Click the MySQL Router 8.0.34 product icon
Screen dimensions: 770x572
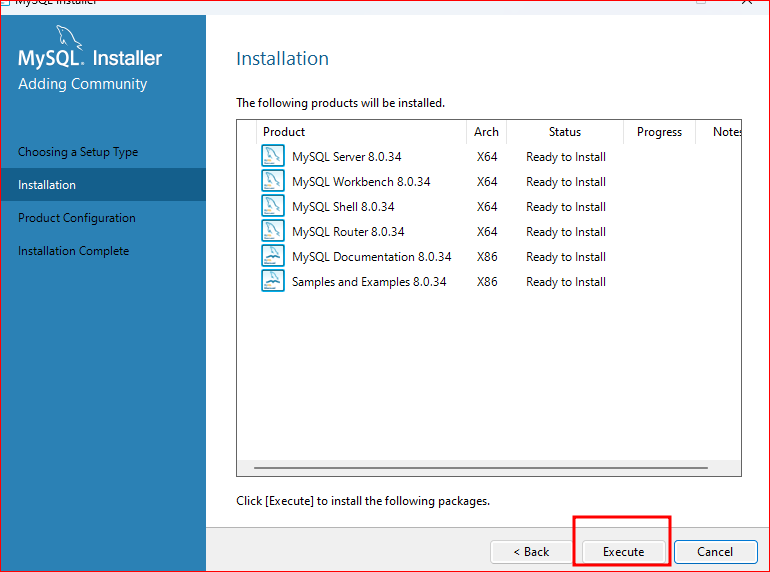273,231
